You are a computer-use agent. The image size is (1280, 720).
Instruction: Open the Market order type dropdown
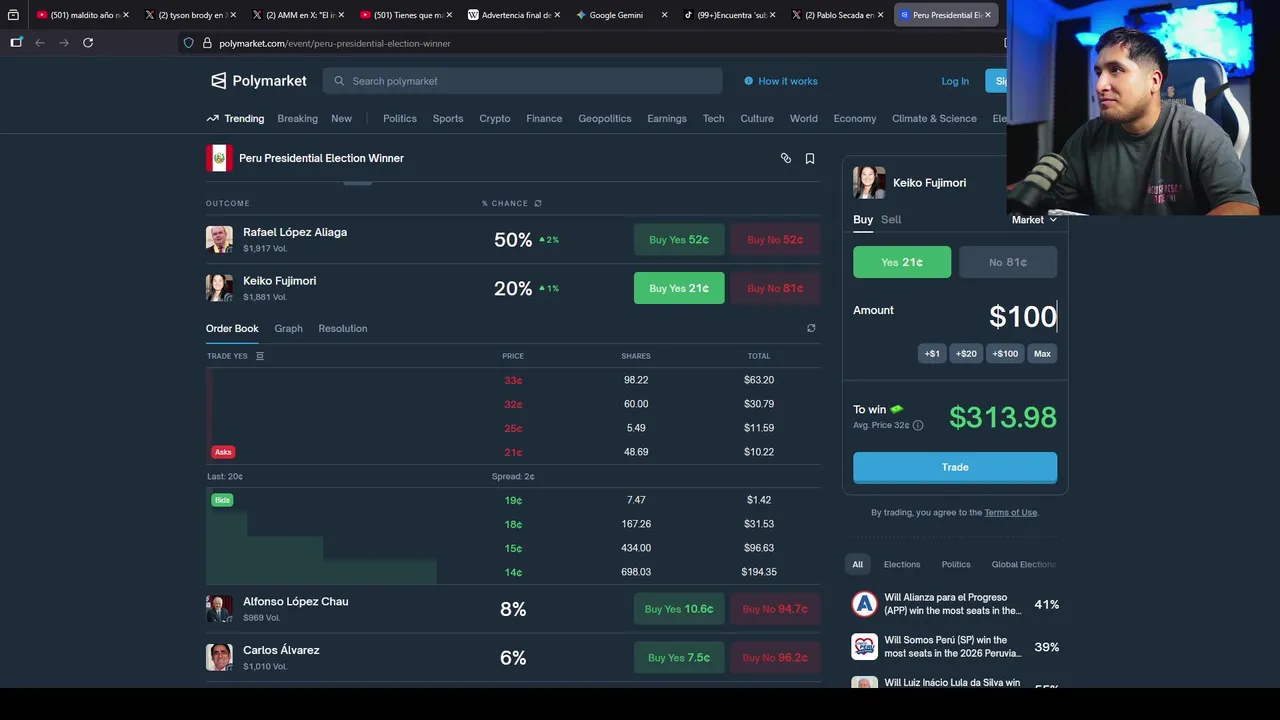click(1034, 220)
